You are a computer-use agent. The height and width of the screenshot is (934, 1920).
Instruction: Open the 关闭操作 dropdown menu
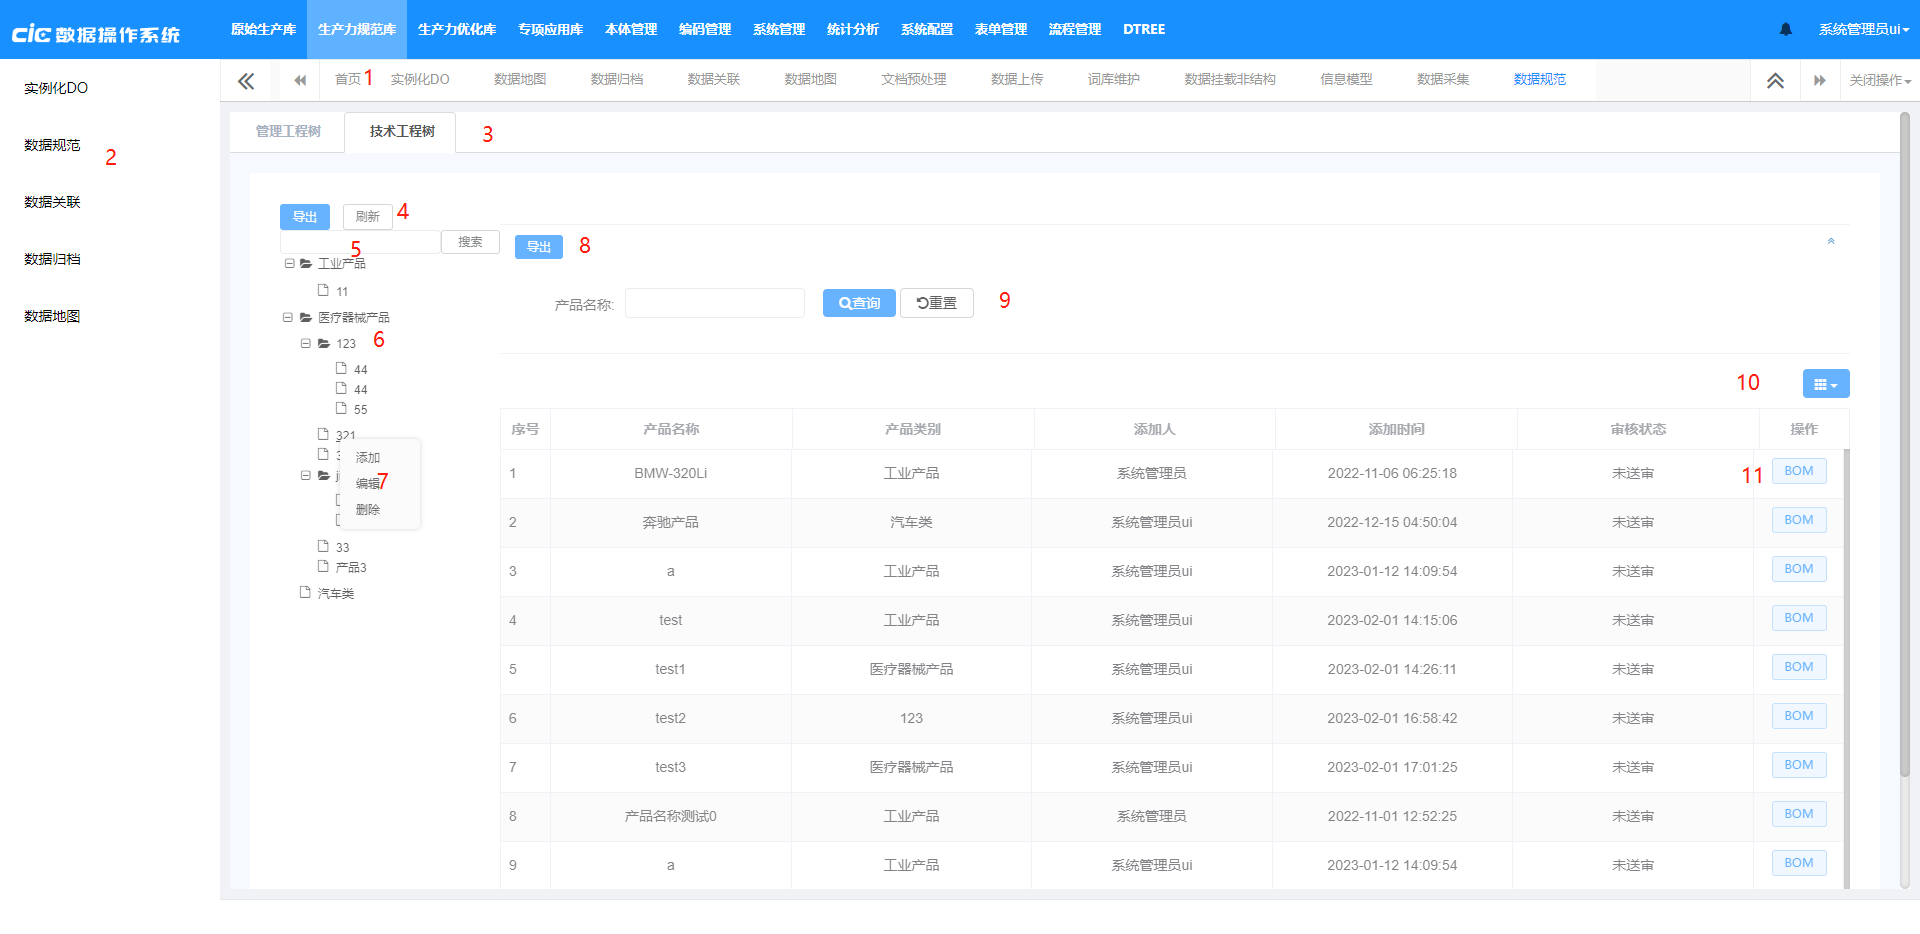1880,80
